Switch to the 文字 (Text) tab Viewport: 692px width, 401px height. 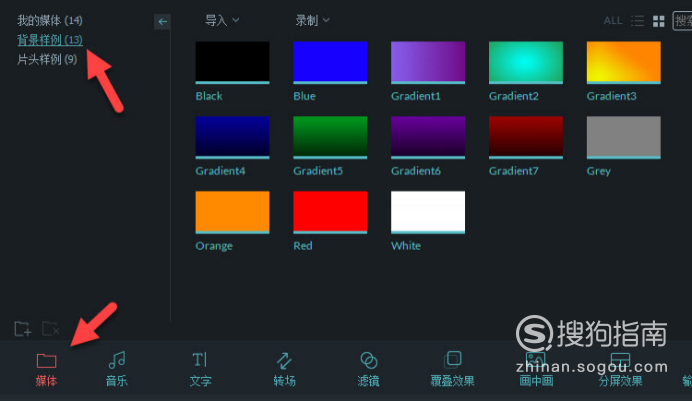click(200, 370)
